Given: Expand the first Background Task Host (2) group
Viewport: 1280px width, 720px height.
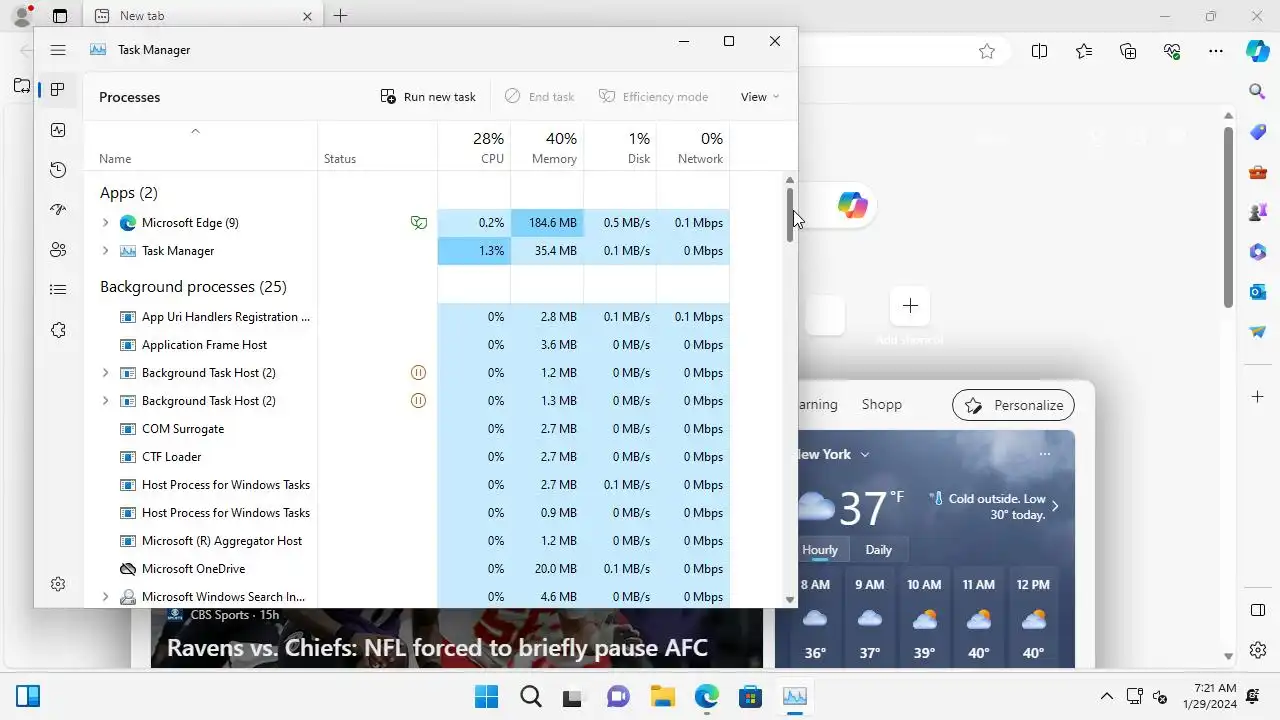Looking at the screenshot, I should click(x=105, y=373).
